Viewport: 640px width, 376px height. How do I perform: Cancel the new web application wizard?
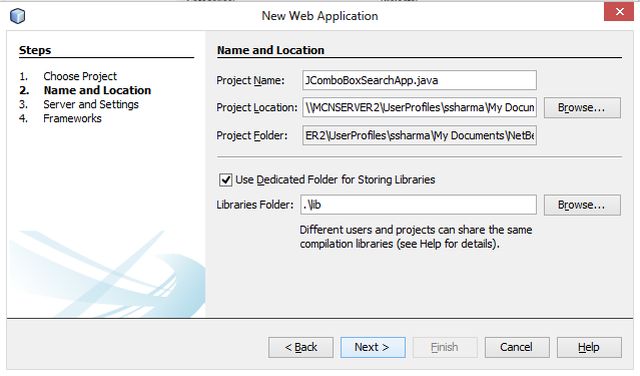point(517,347)
